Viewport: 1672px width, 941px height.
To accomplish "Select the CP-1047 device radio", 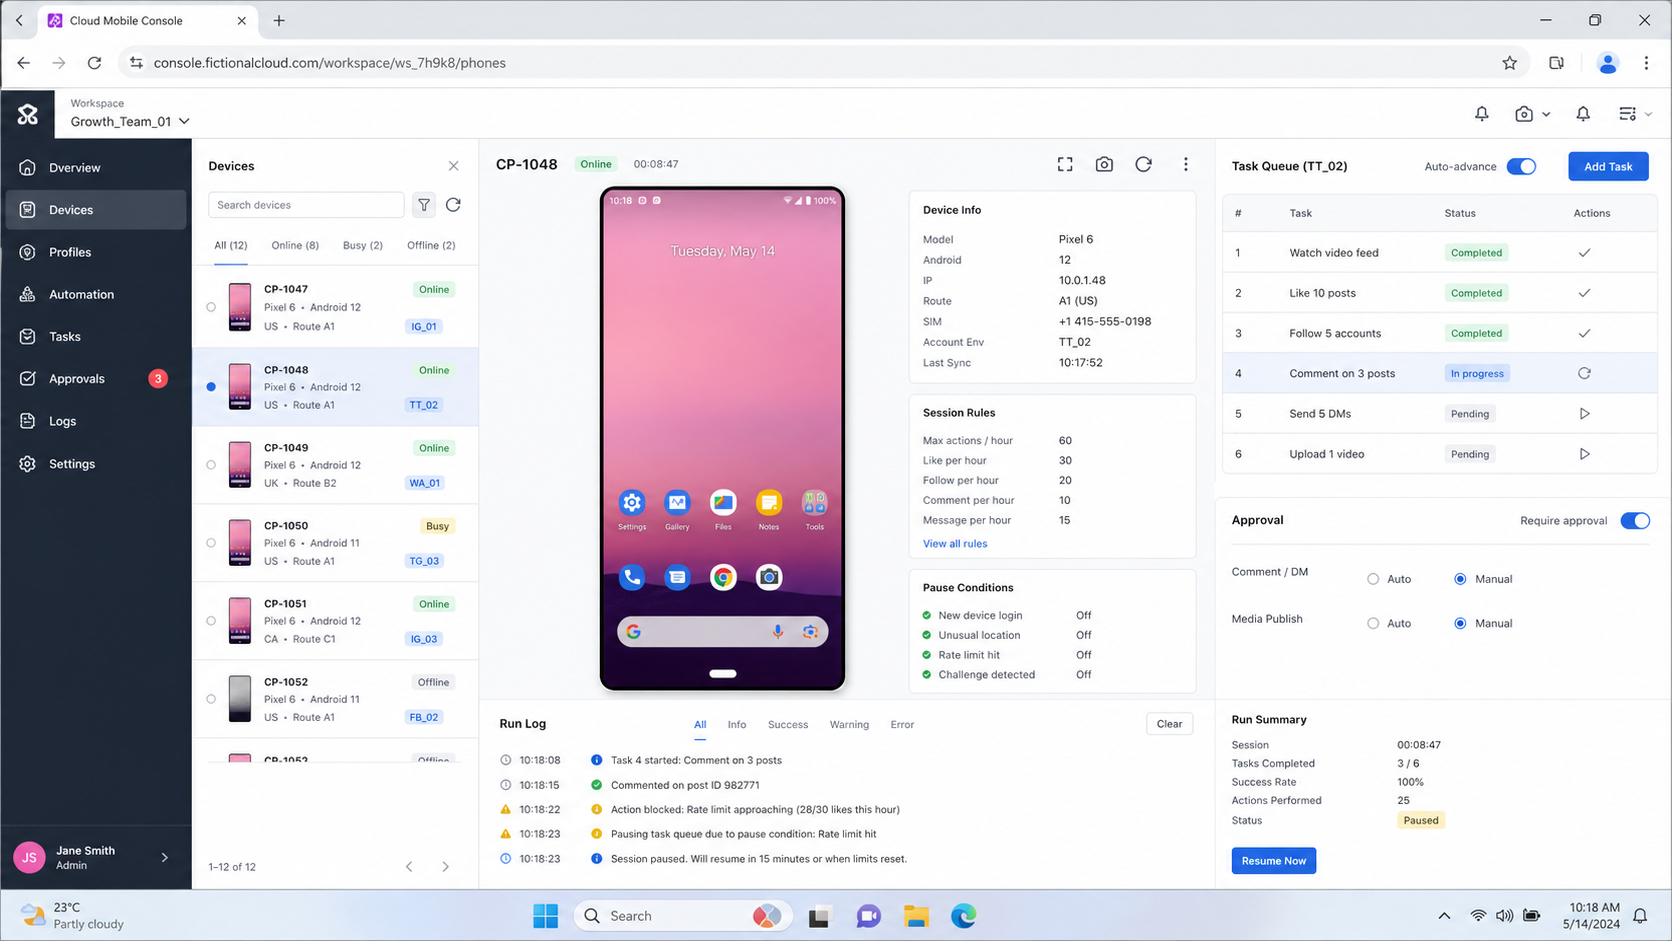I will coord(211,307).
